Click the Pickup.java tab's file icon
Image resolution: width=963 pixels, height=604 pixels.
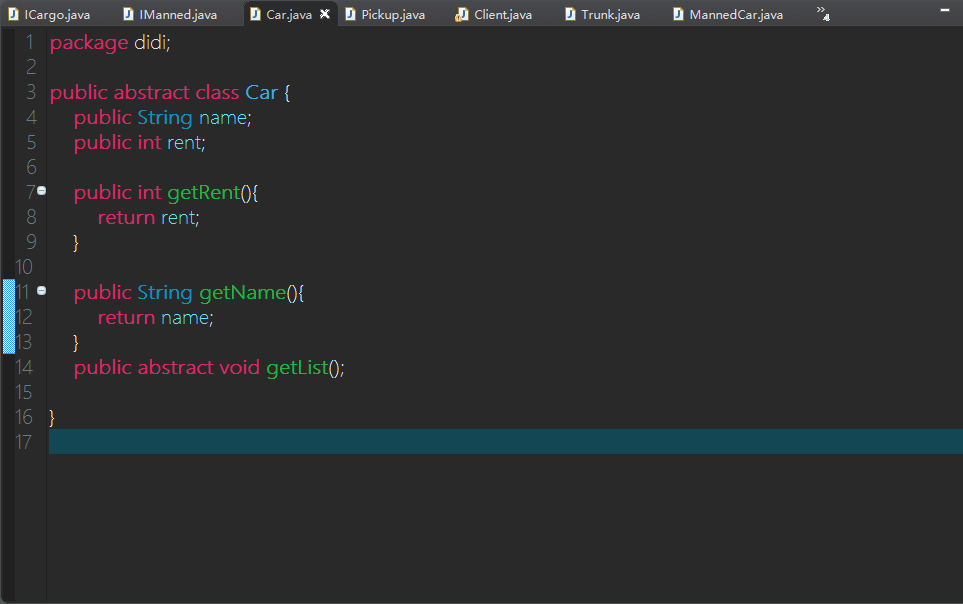coord(350,15)
